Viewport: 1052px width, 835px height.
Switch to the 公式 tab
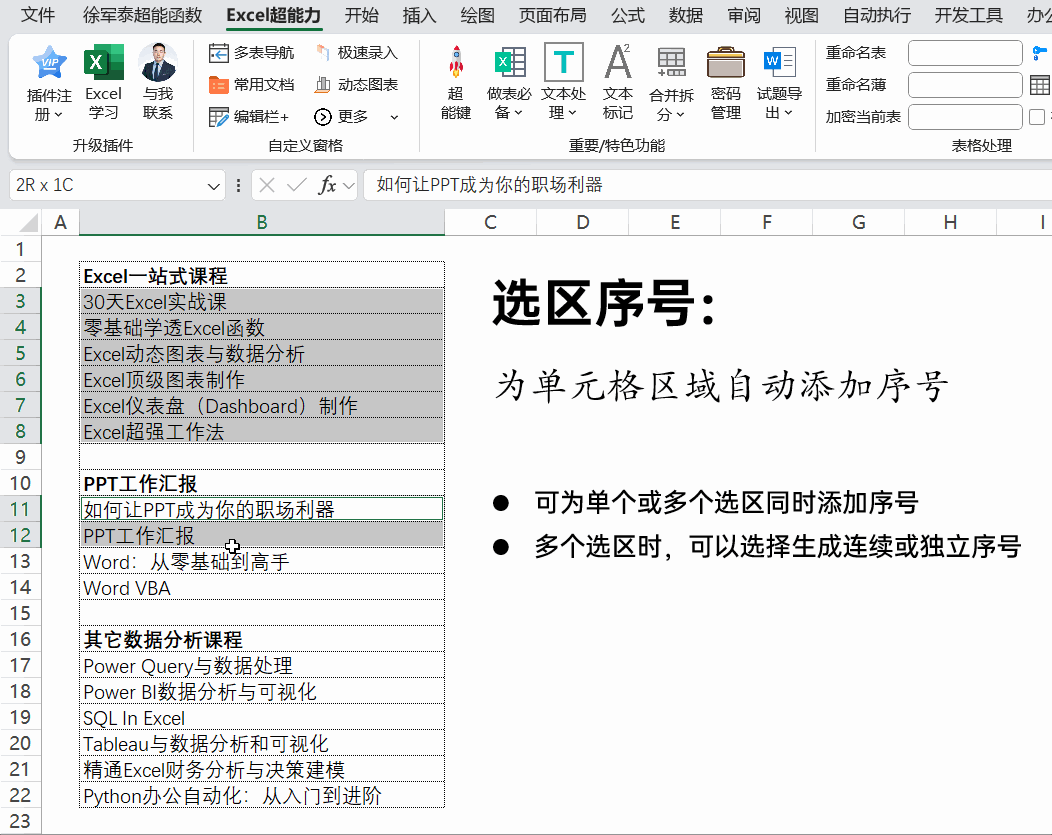point(627,15)
